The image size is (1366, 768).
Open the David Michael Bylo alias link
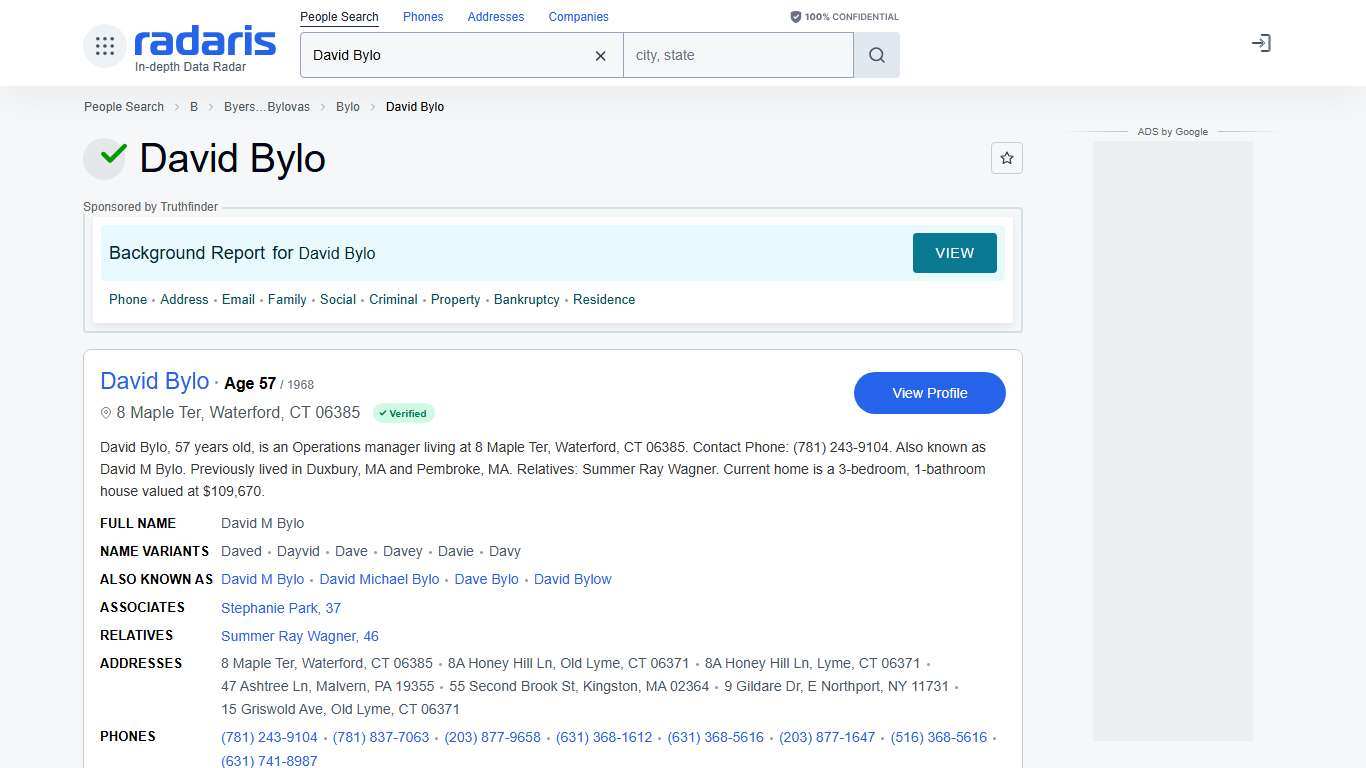pyautogui.click(x=379, y=579)
